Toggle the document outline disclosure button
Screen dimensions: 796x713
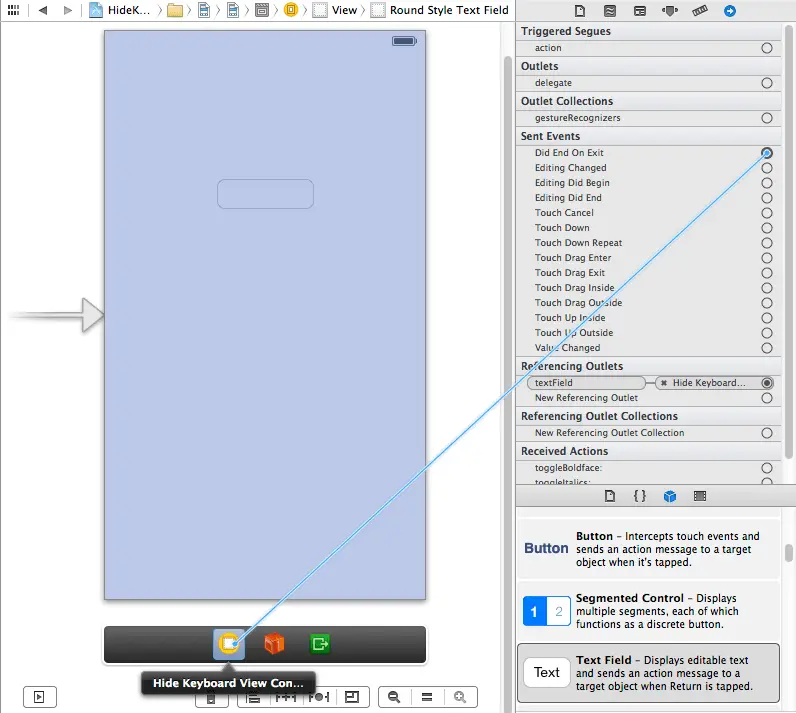[39, 697]
